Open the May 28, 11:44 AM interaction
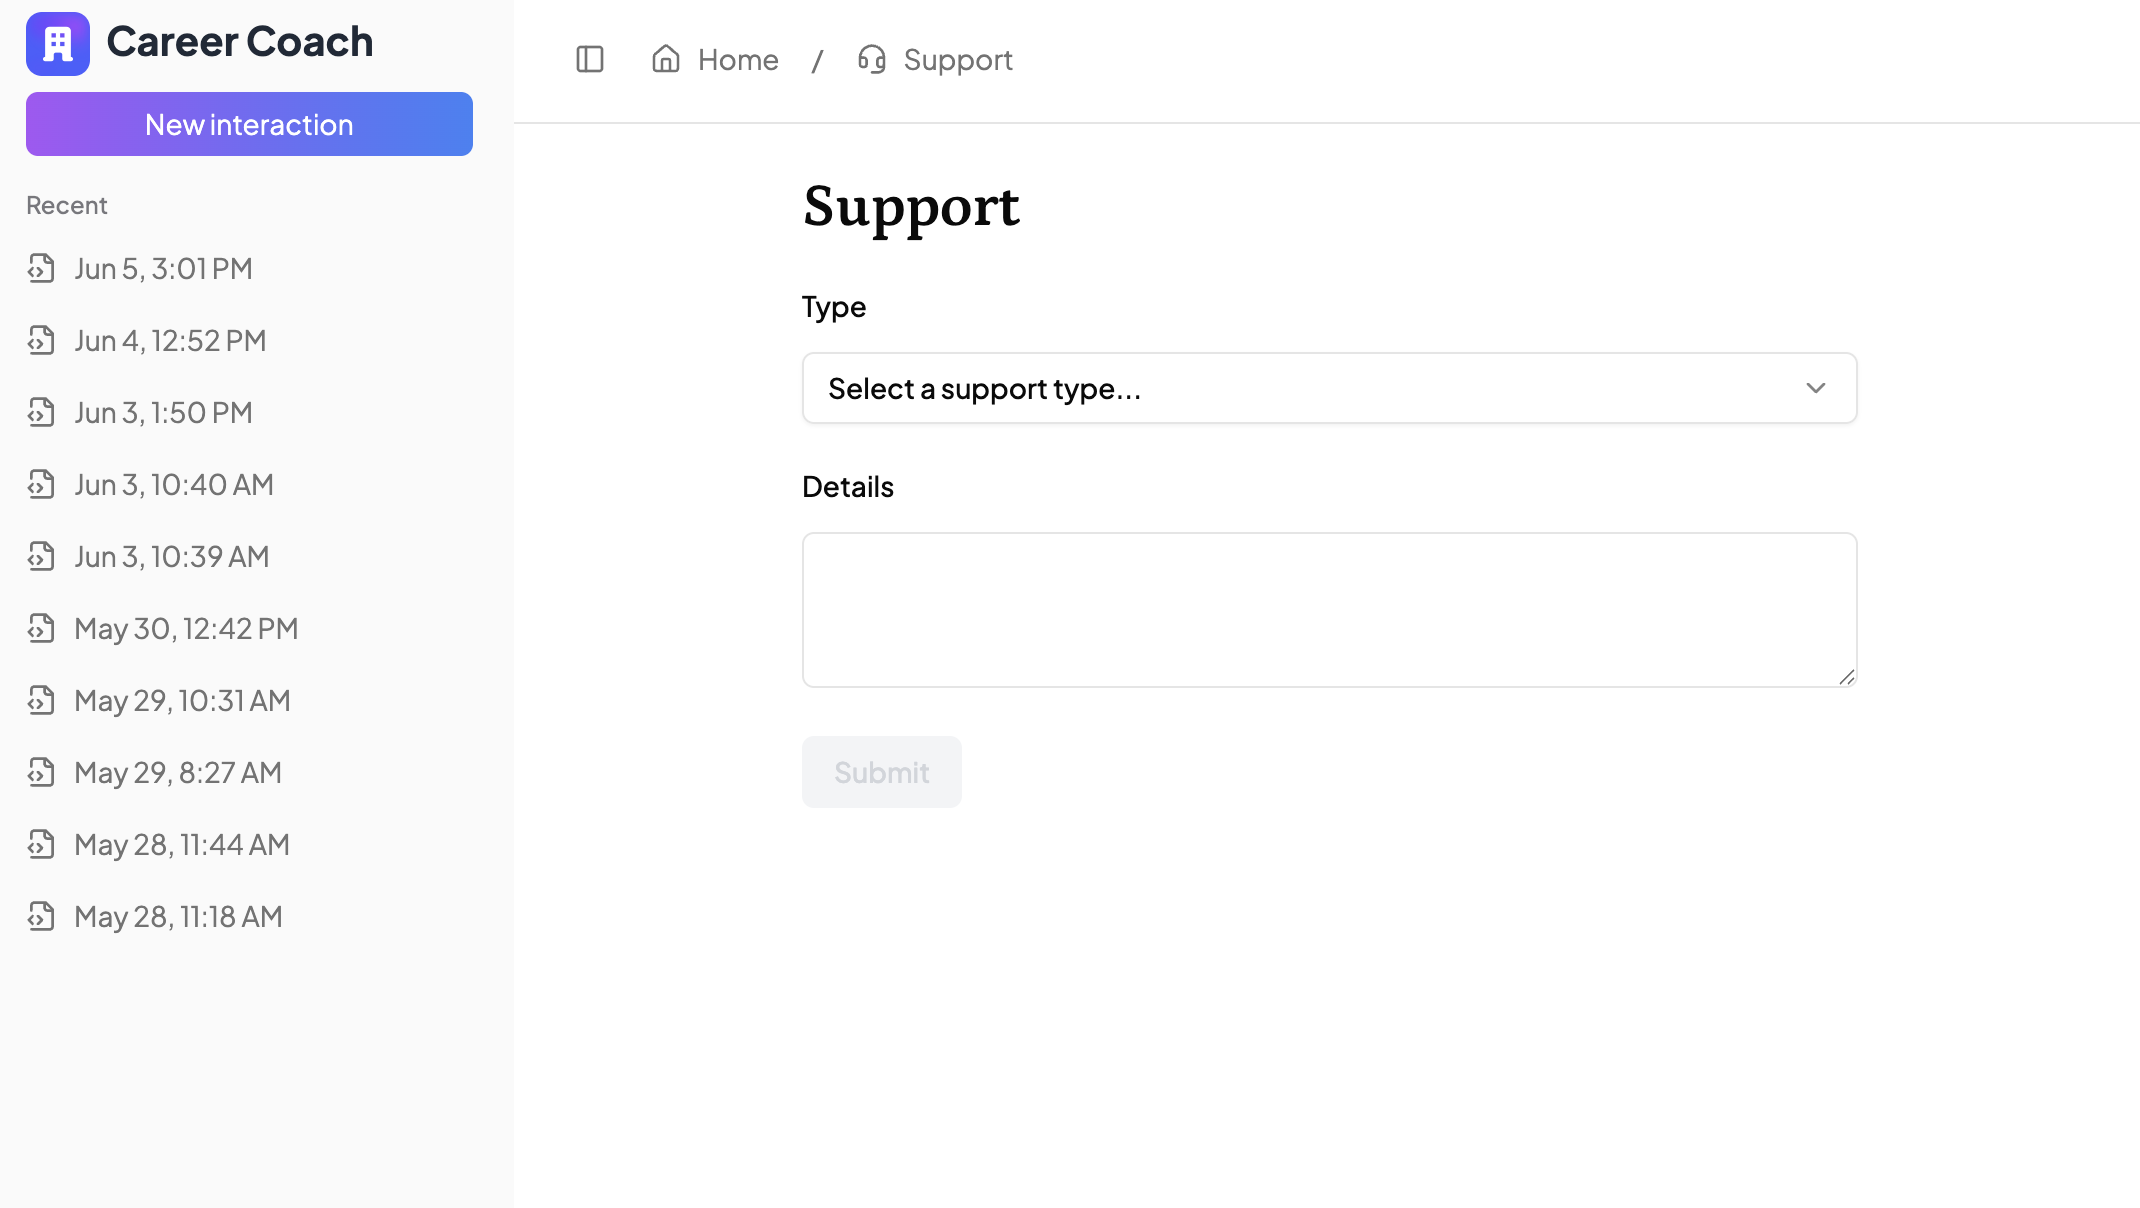Viewport: 2140px width, 1208px height. click(182, 845)
